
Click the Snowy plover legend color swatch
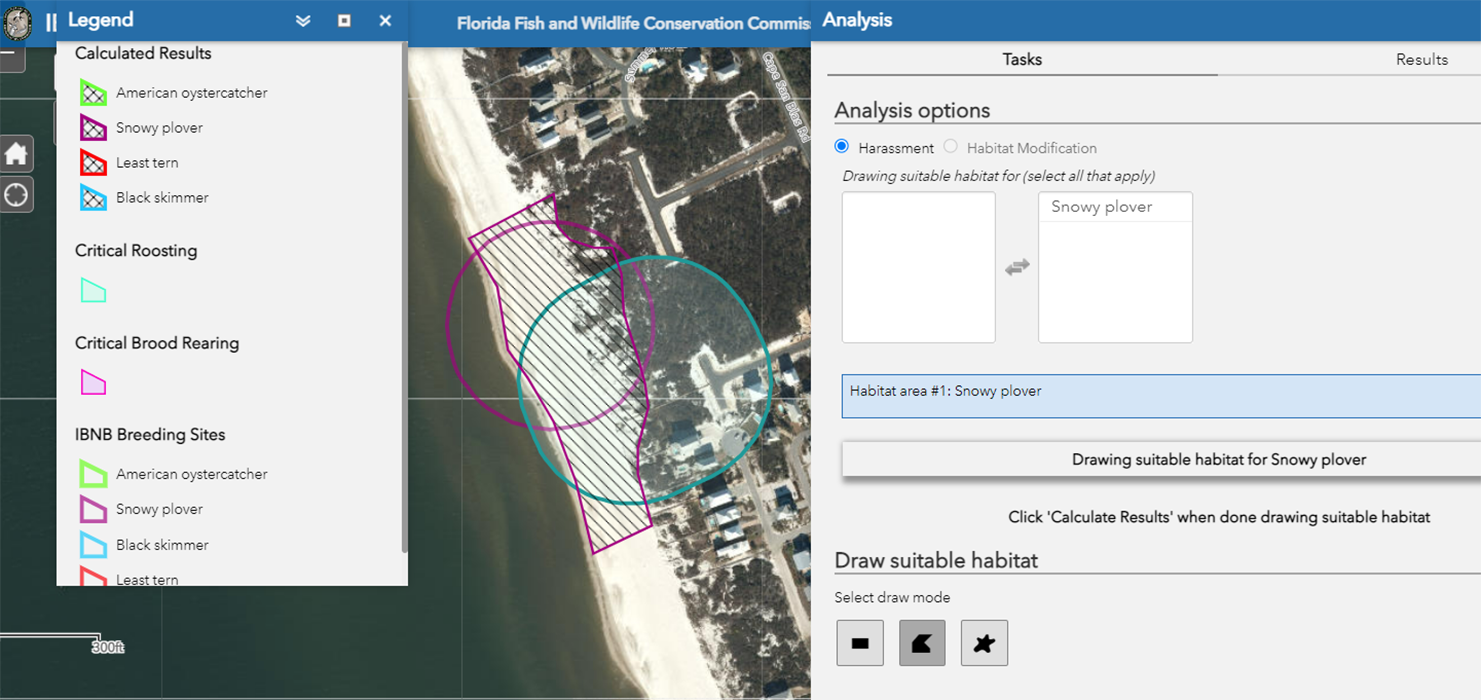coord(94,127)
